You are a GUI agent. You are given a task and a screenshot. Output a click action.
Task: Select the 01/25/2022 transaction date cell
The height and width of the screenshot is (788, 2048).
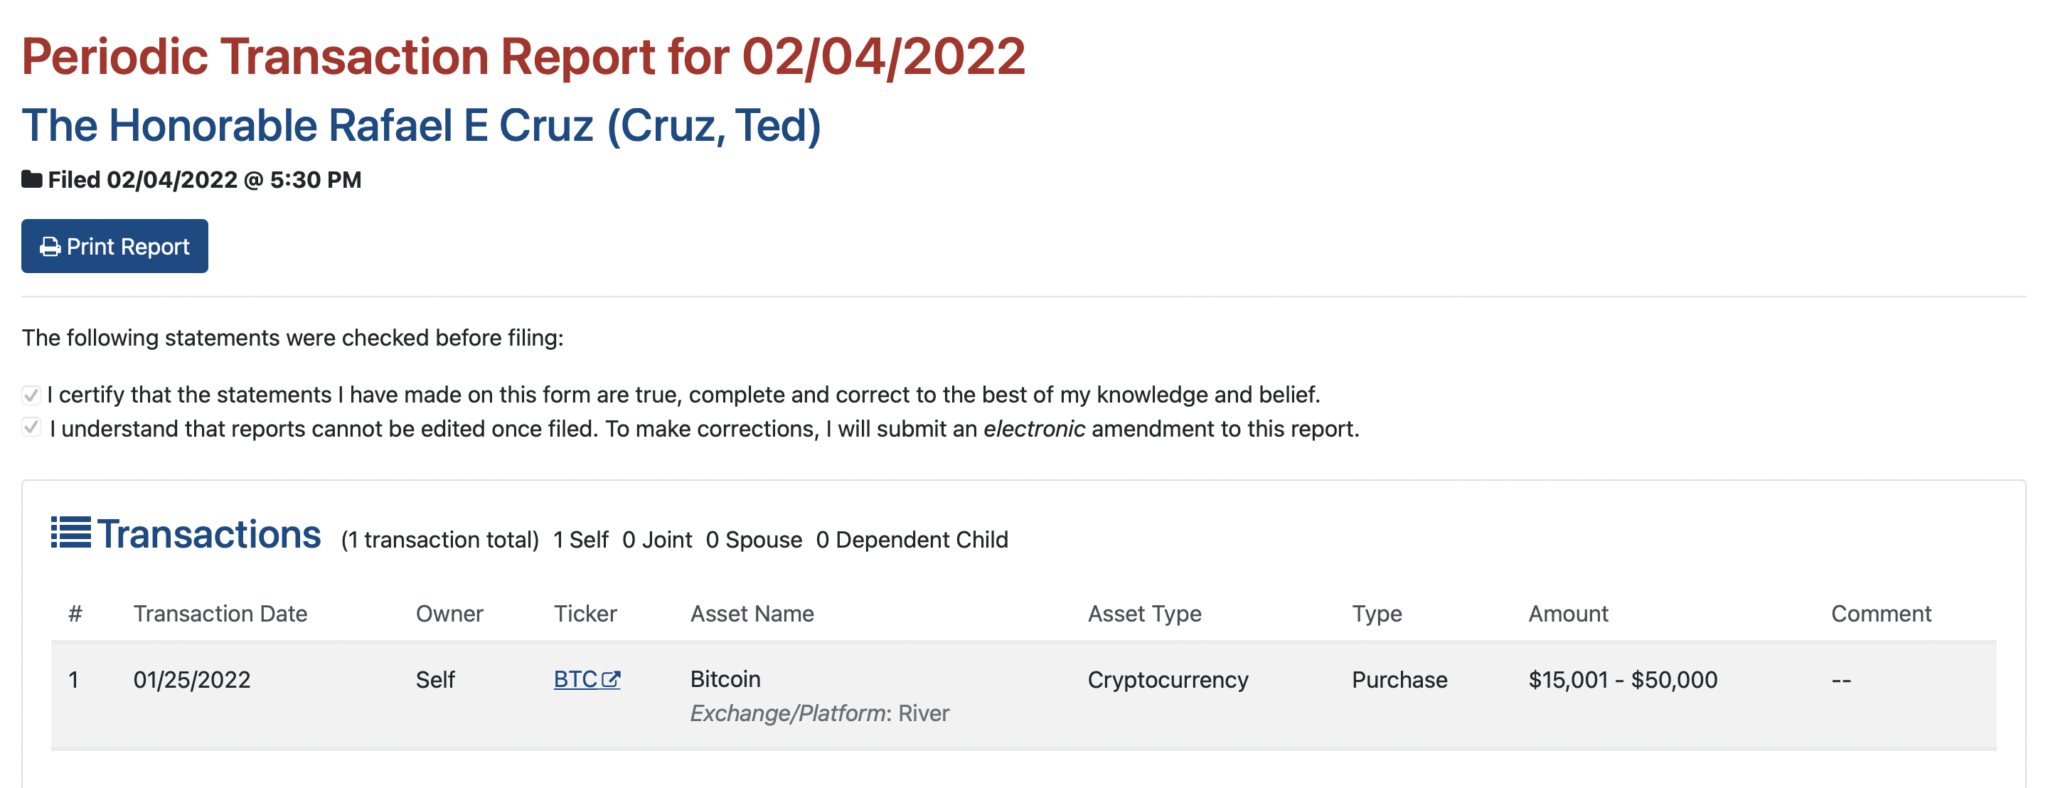coord(192,680)
